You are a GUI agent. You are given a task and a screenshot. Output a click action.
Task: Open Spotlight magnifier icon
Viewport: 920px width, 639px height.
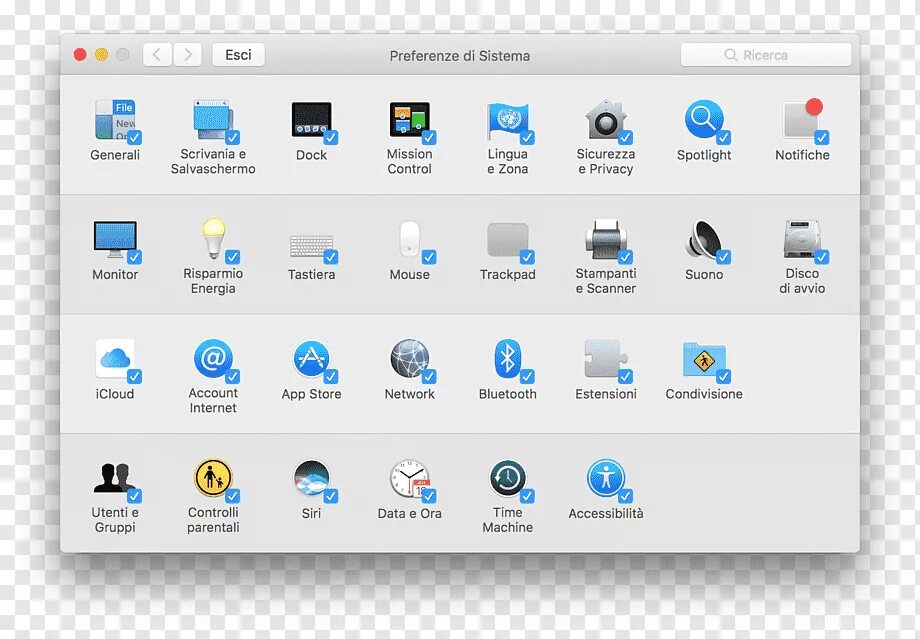point(704,120)
